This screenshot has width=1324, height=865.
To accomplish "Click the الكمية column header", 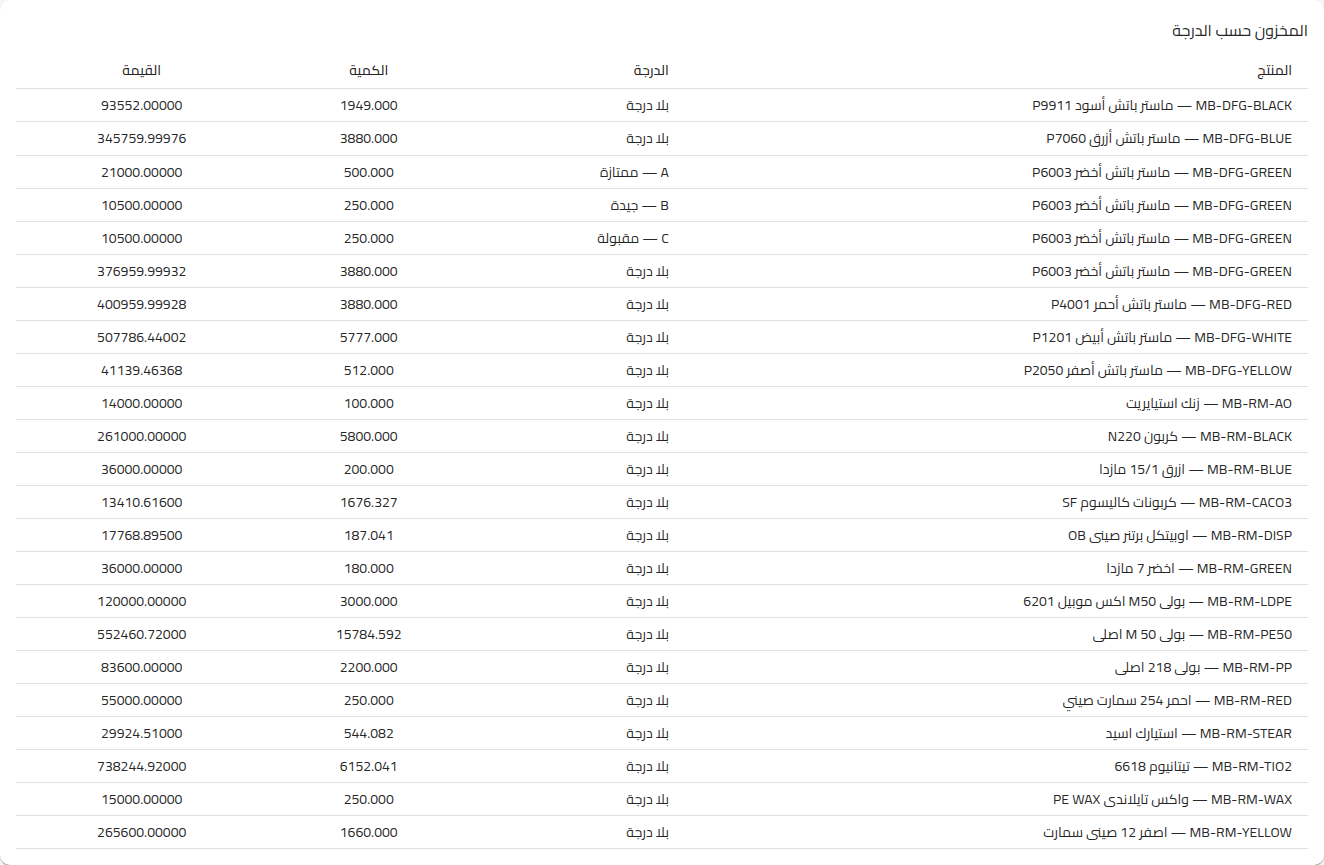I will coord(369,71).
